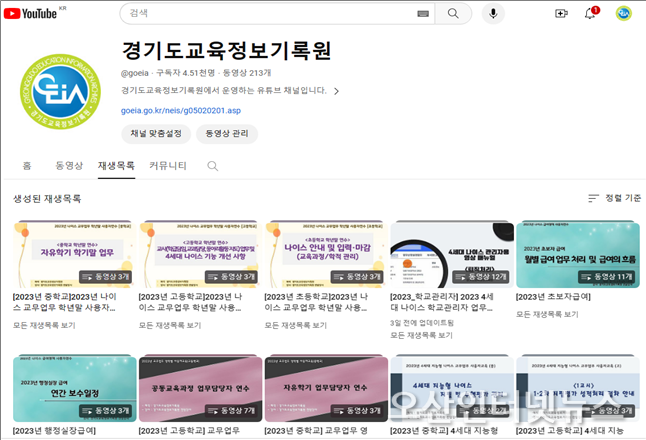Open the [2023년 초등학교]2023년 나이스 playlist title
This screenshot has height=440, width=646.
tap(316, 302)
